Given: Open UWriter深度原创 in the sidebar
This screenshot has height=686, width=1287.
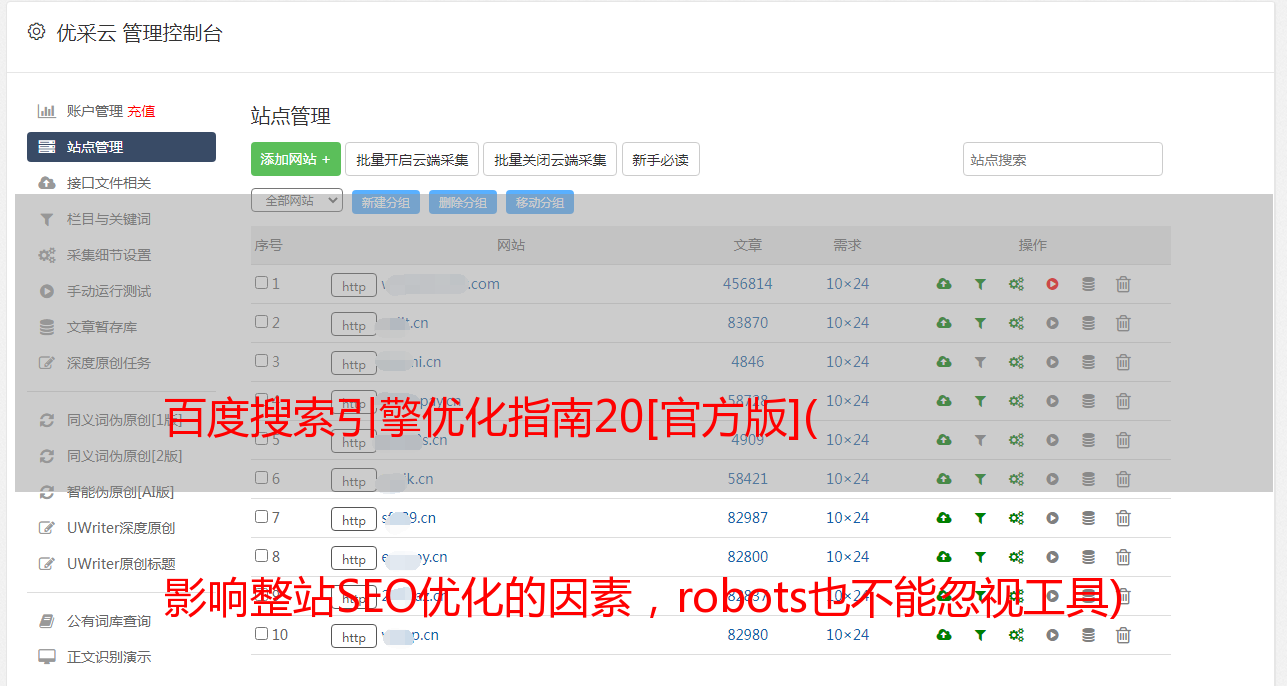Looking at the screenshot, I should point(121,528).
